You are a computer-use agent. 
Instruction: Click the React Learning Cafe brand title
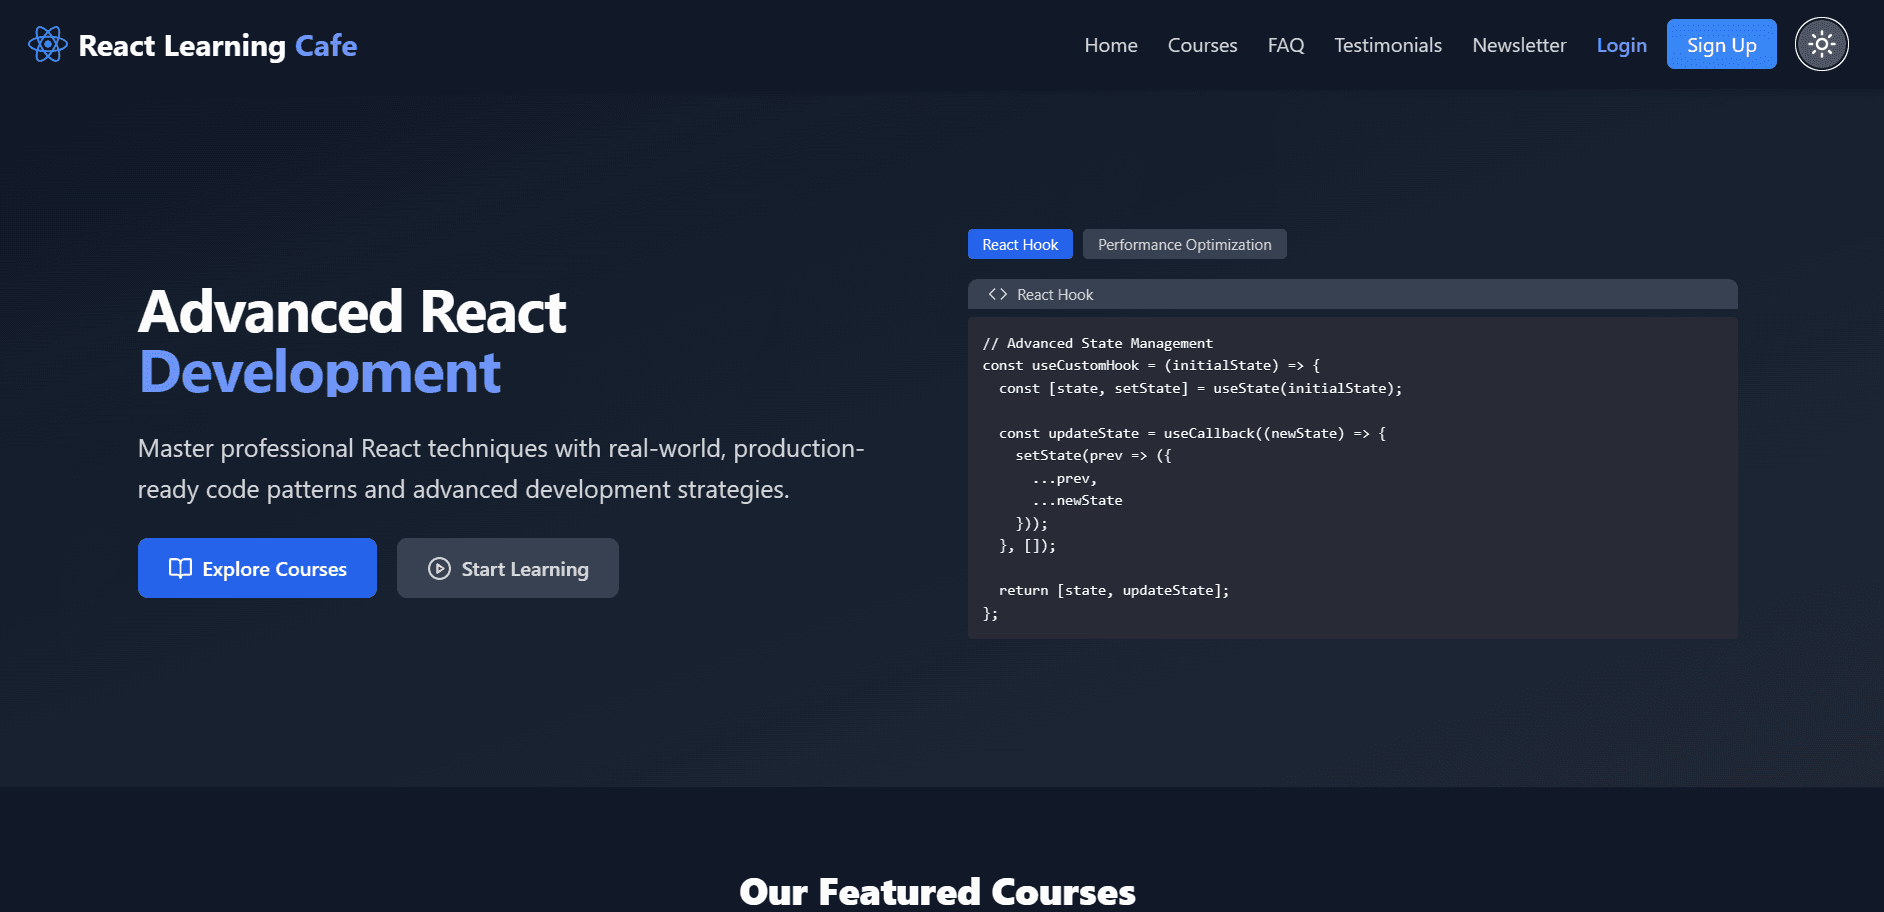pyautogui.click(x=217, y=45)
